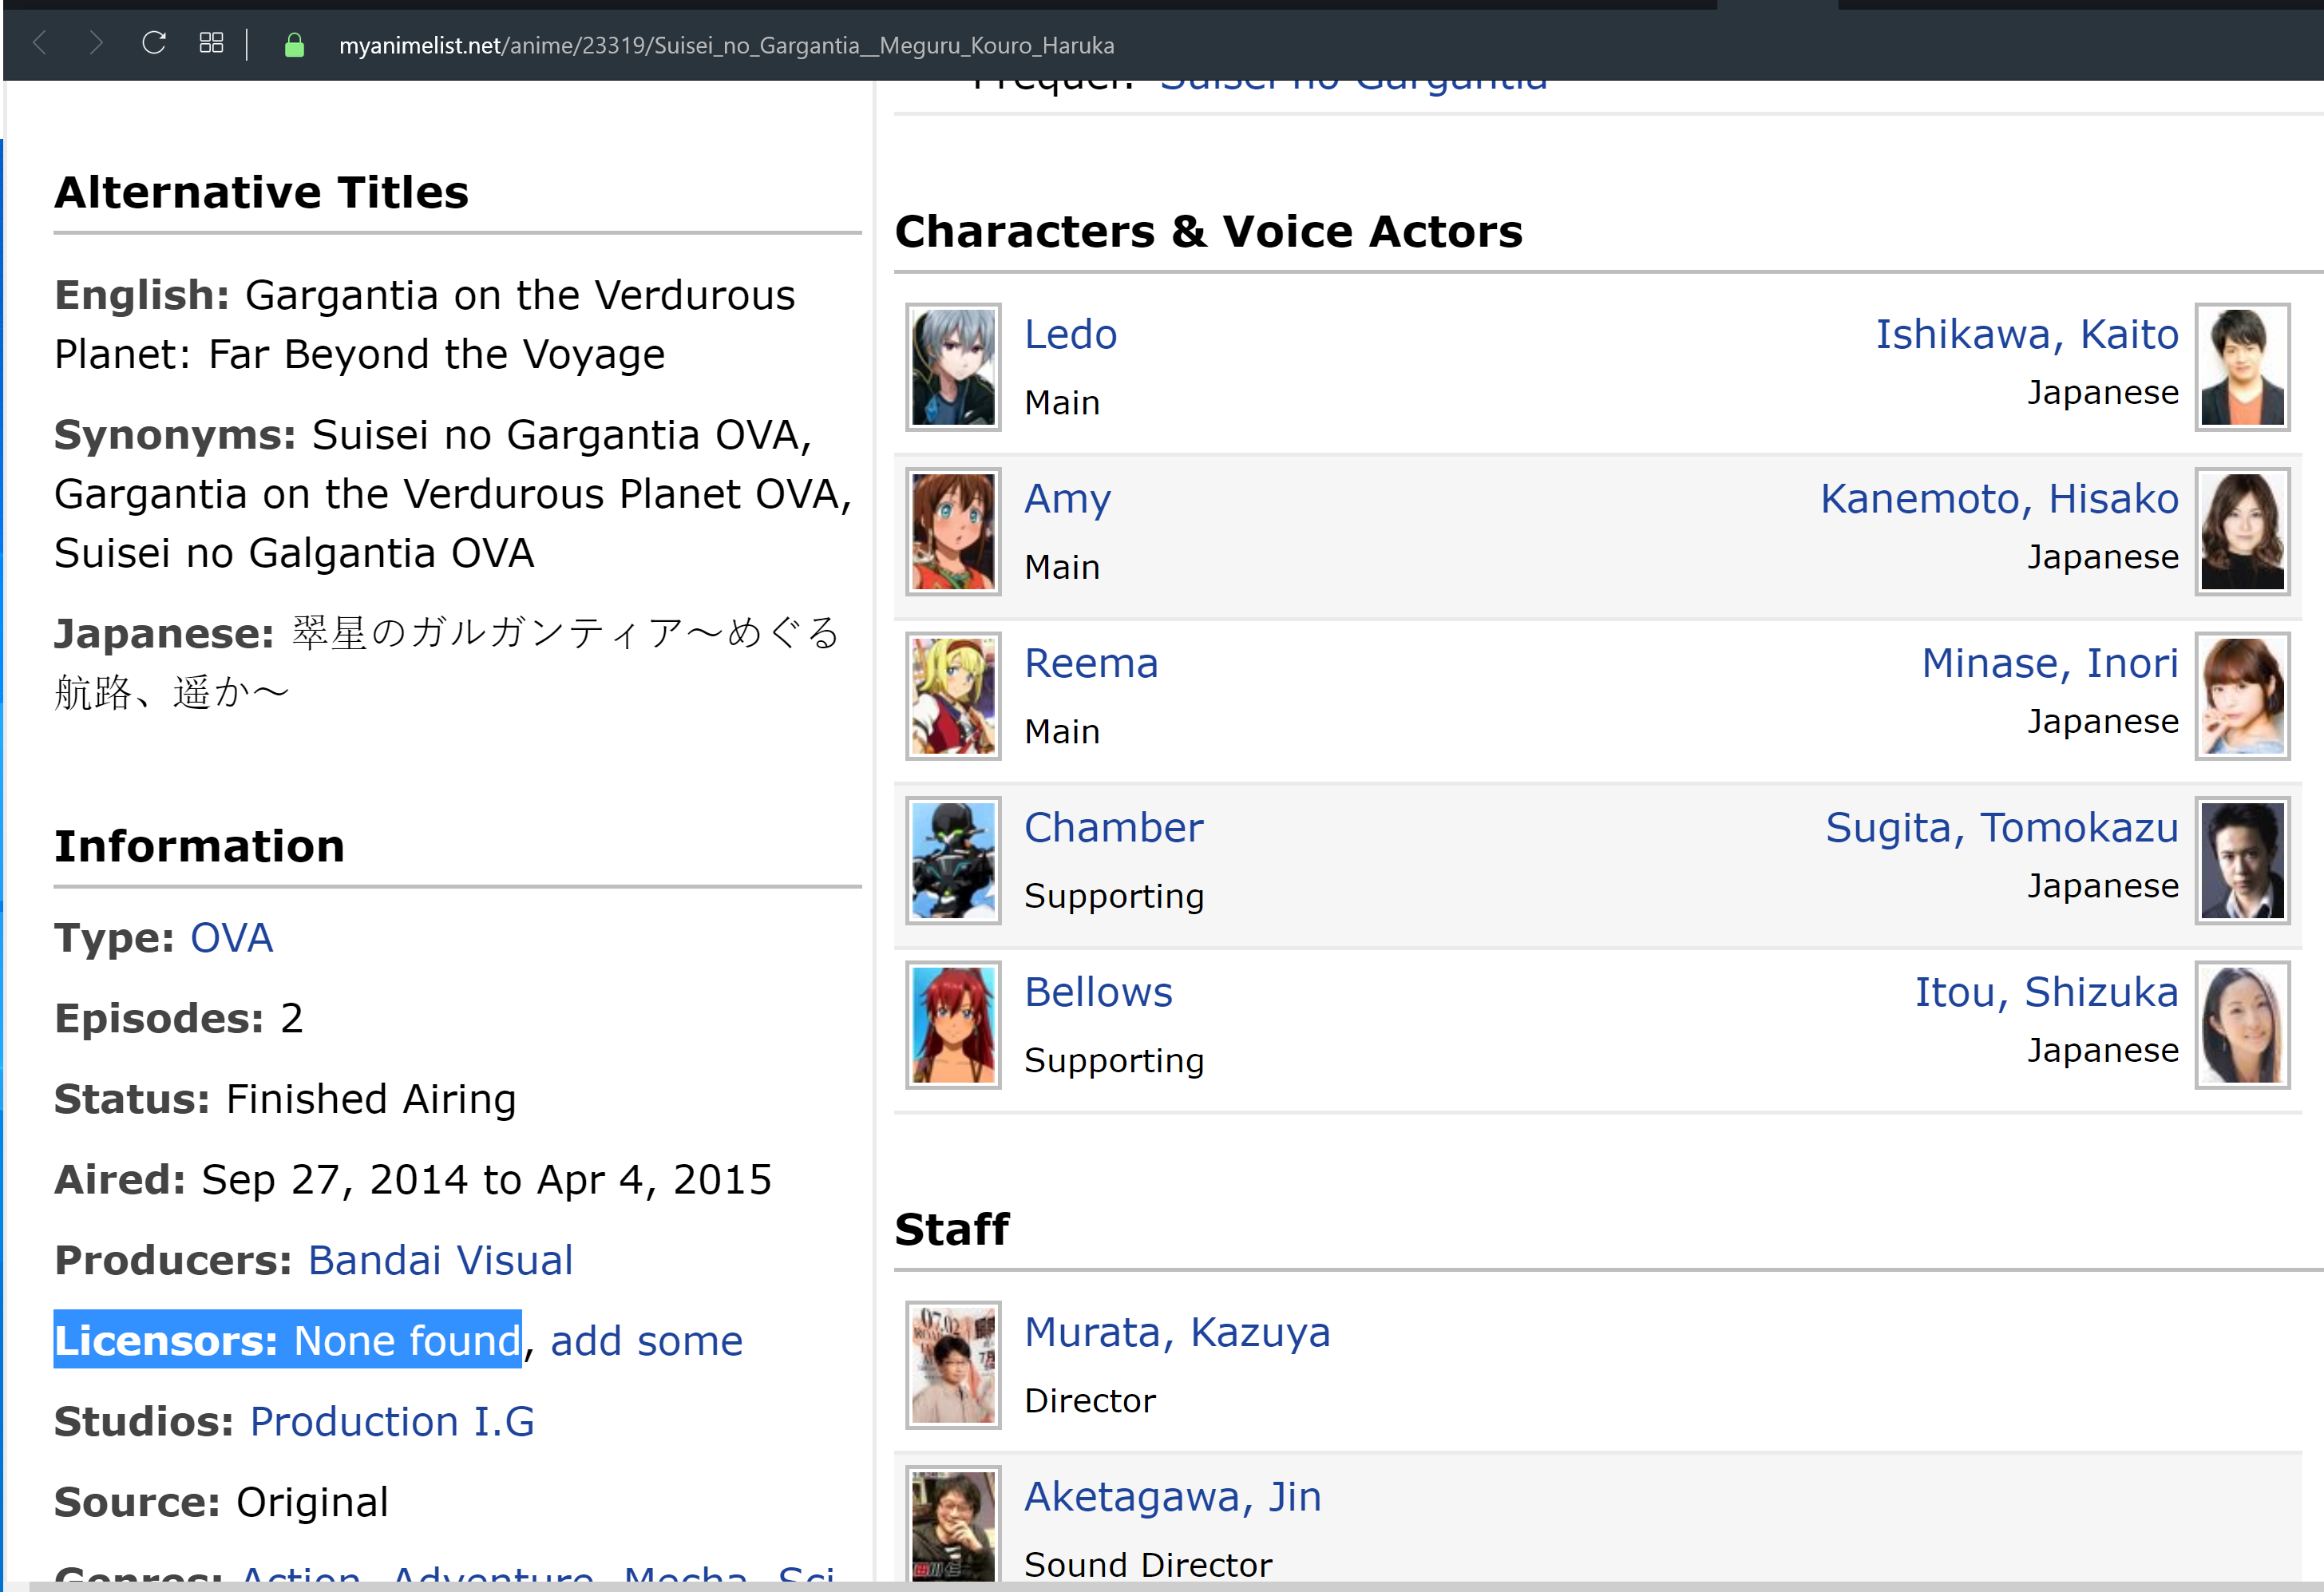Click Inori Minase's photo thumbnail
This screenshot has height=1592, width=2324.
coord(2241,696)
